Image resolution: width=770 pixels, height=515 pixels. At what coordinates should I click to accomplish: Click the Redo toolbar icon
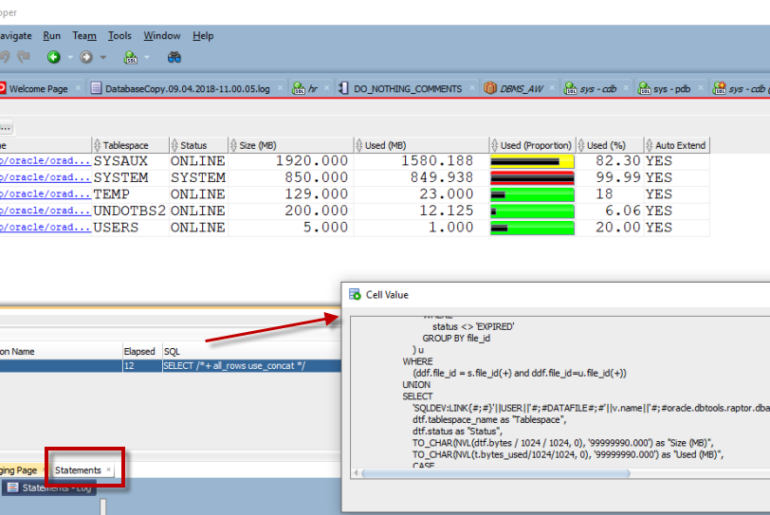pos(23,57)
